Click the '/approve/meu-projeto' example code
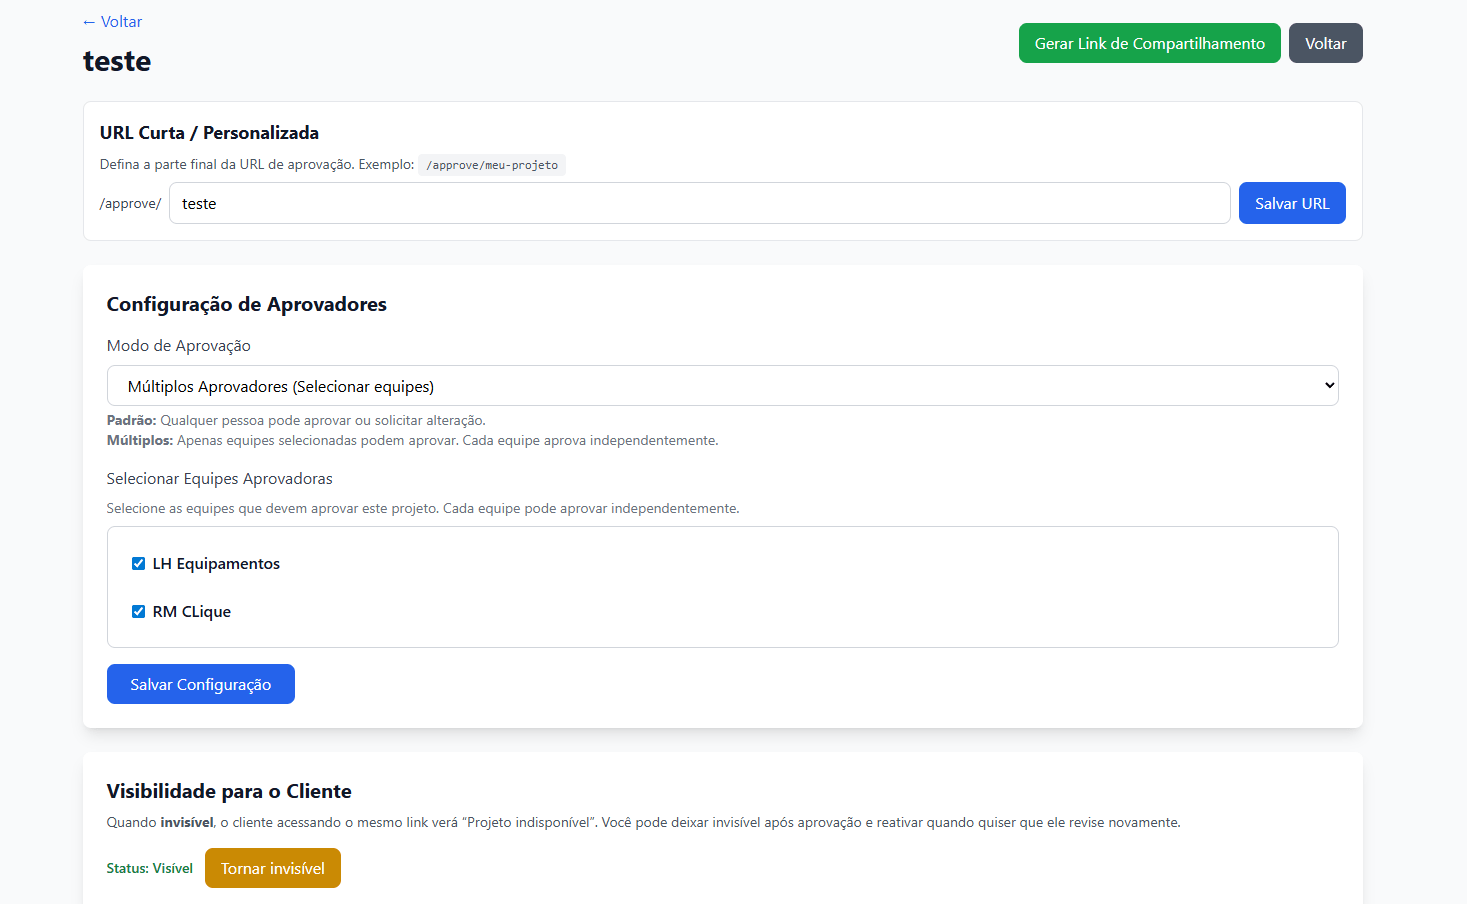The image size is (1467, 904). pos(492,165)
